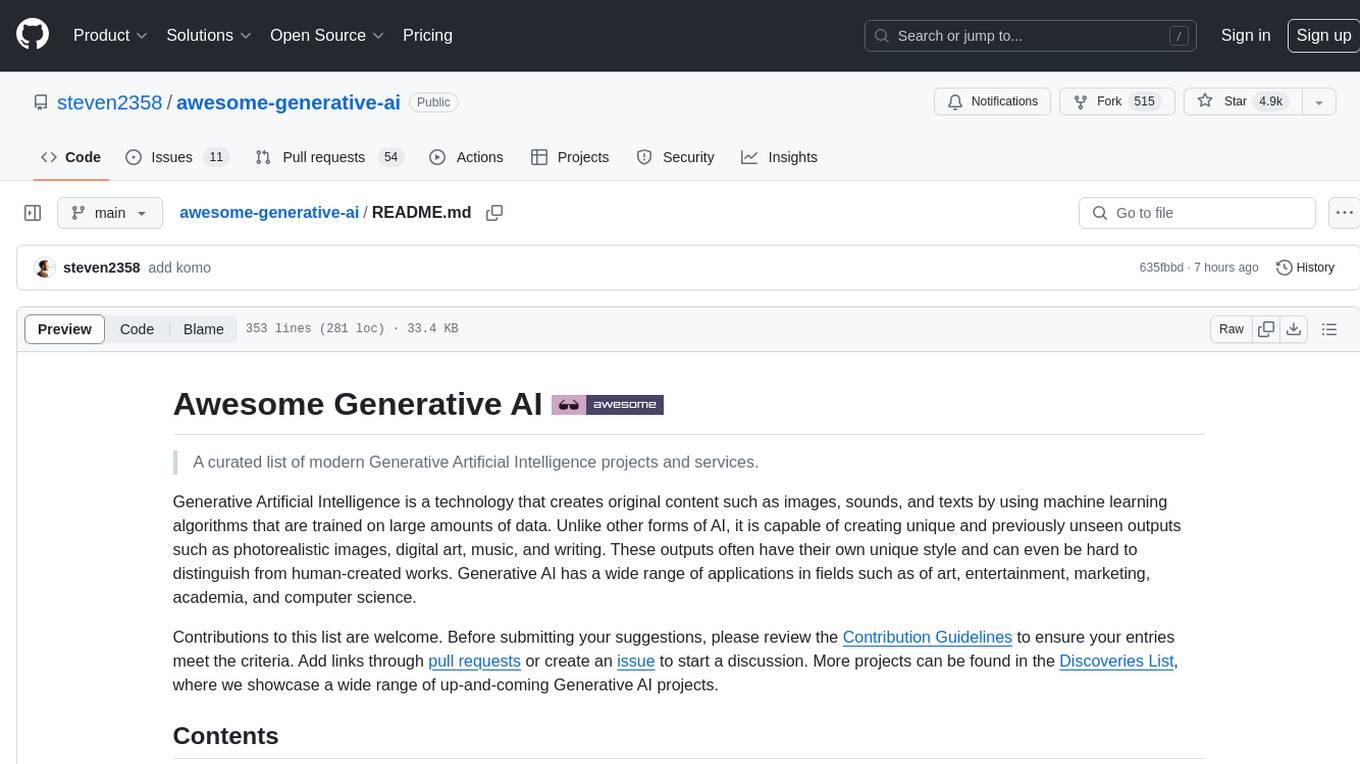Open the more file actions menu
The width and height of the screenshot is (1360, 764).
pos(1344,213)
